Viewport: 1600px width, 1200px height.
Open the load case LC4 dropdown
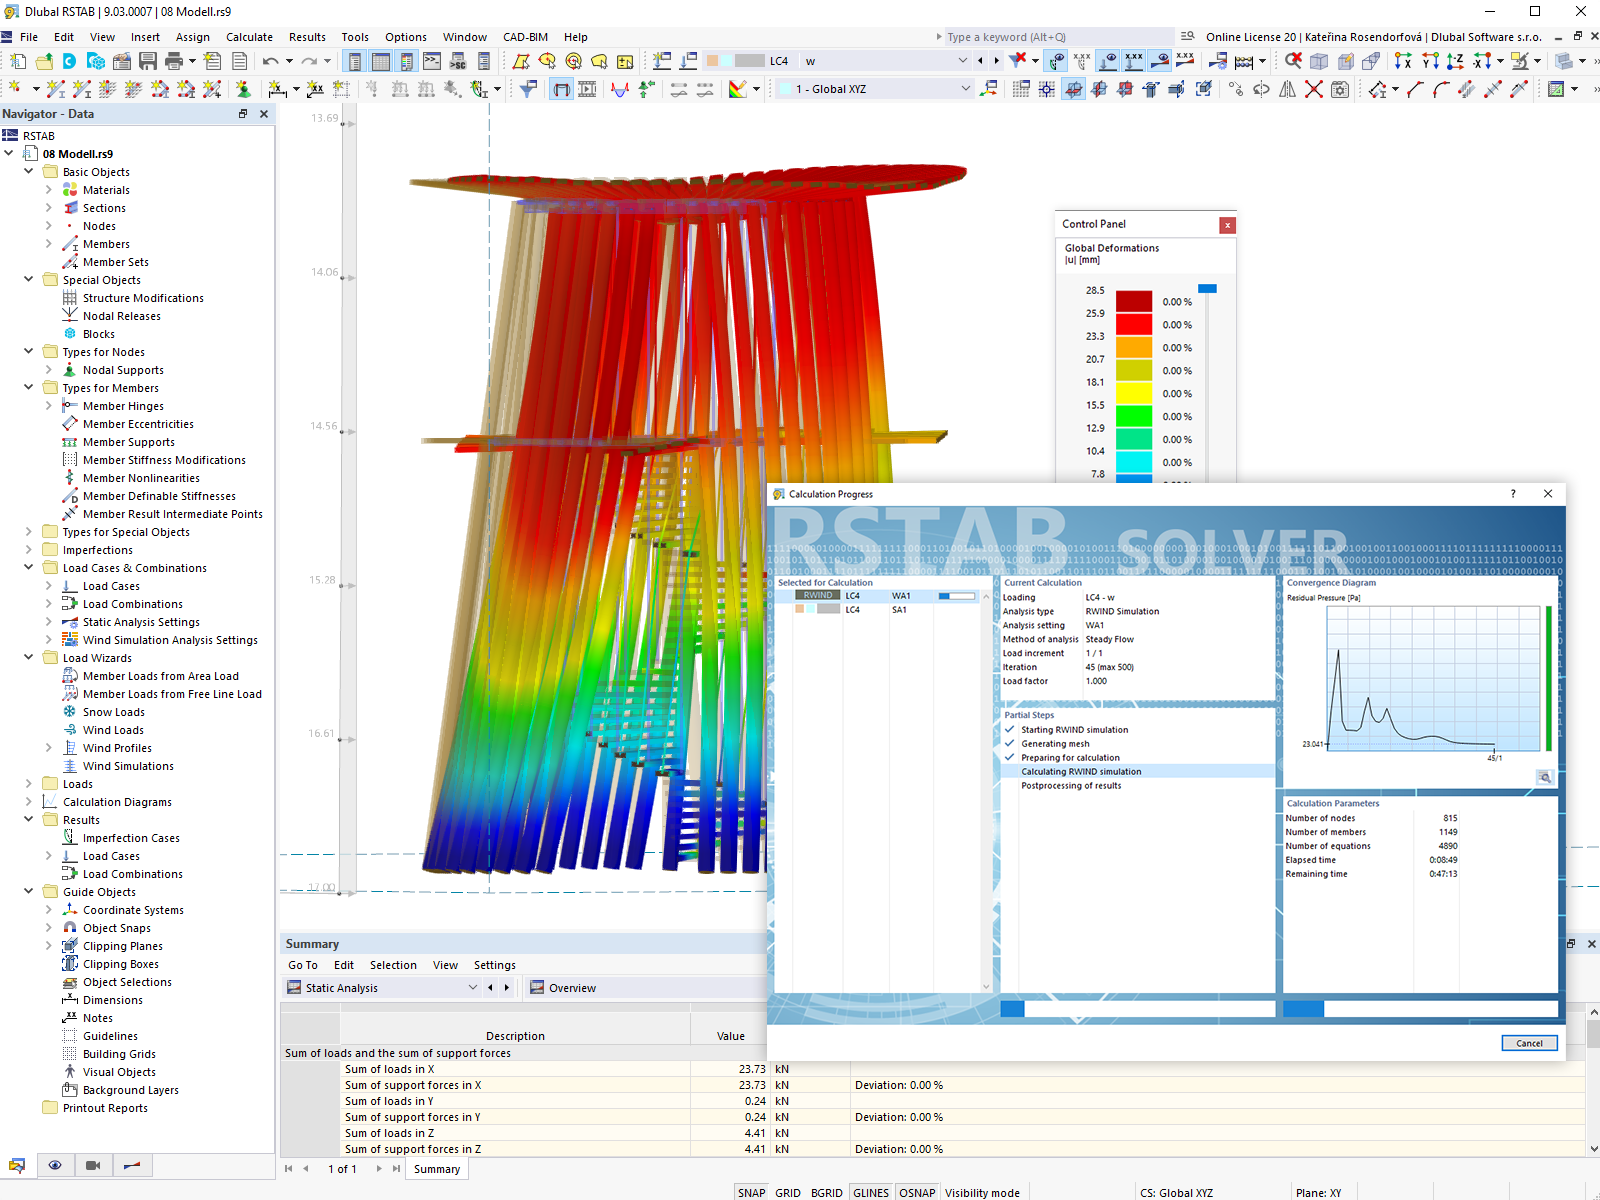coord(962,61)
